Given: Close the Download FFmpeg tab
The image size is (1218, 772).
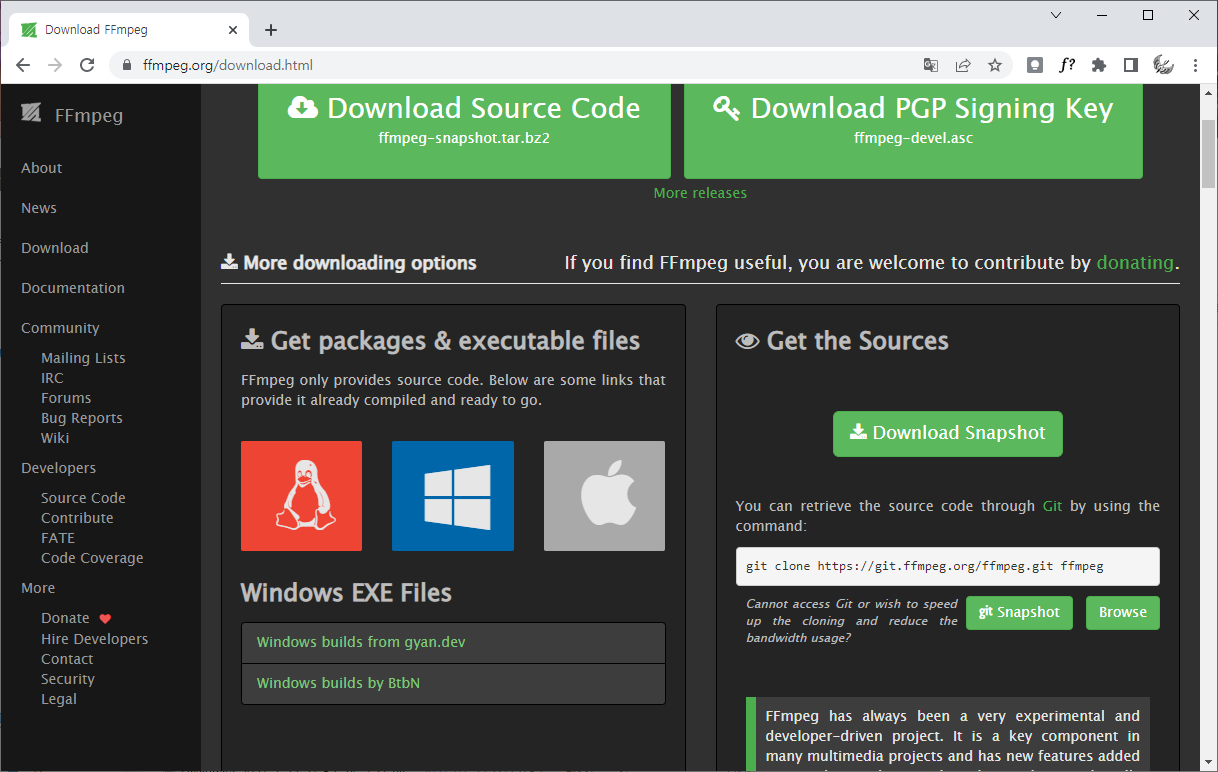Looking at the screenshot, I should (234, 30).
